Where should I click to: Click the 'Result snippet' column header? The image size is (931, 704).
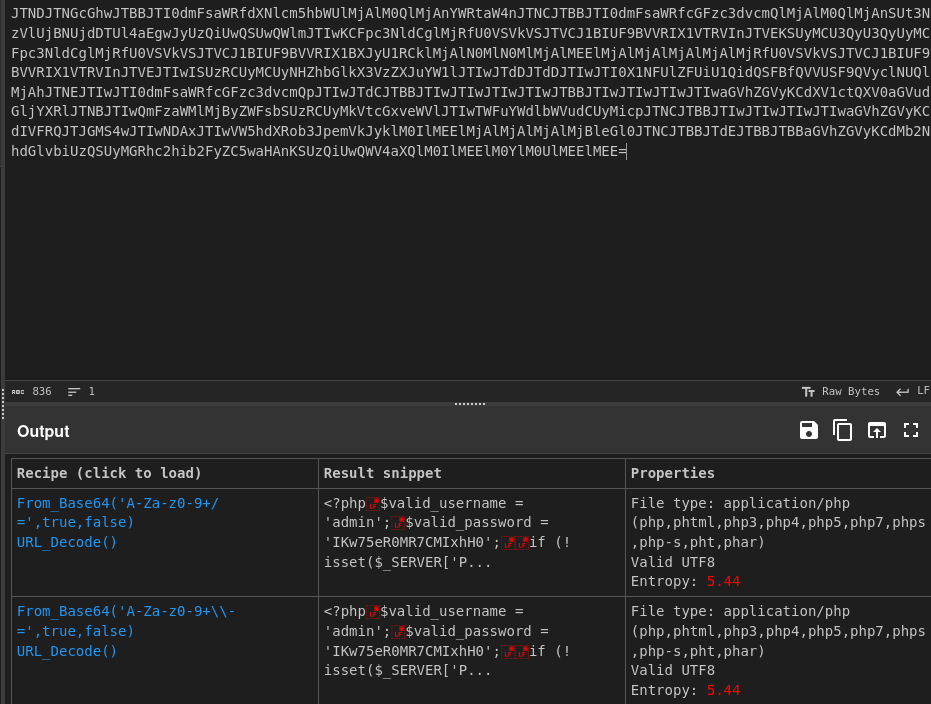tap(382, 473)
